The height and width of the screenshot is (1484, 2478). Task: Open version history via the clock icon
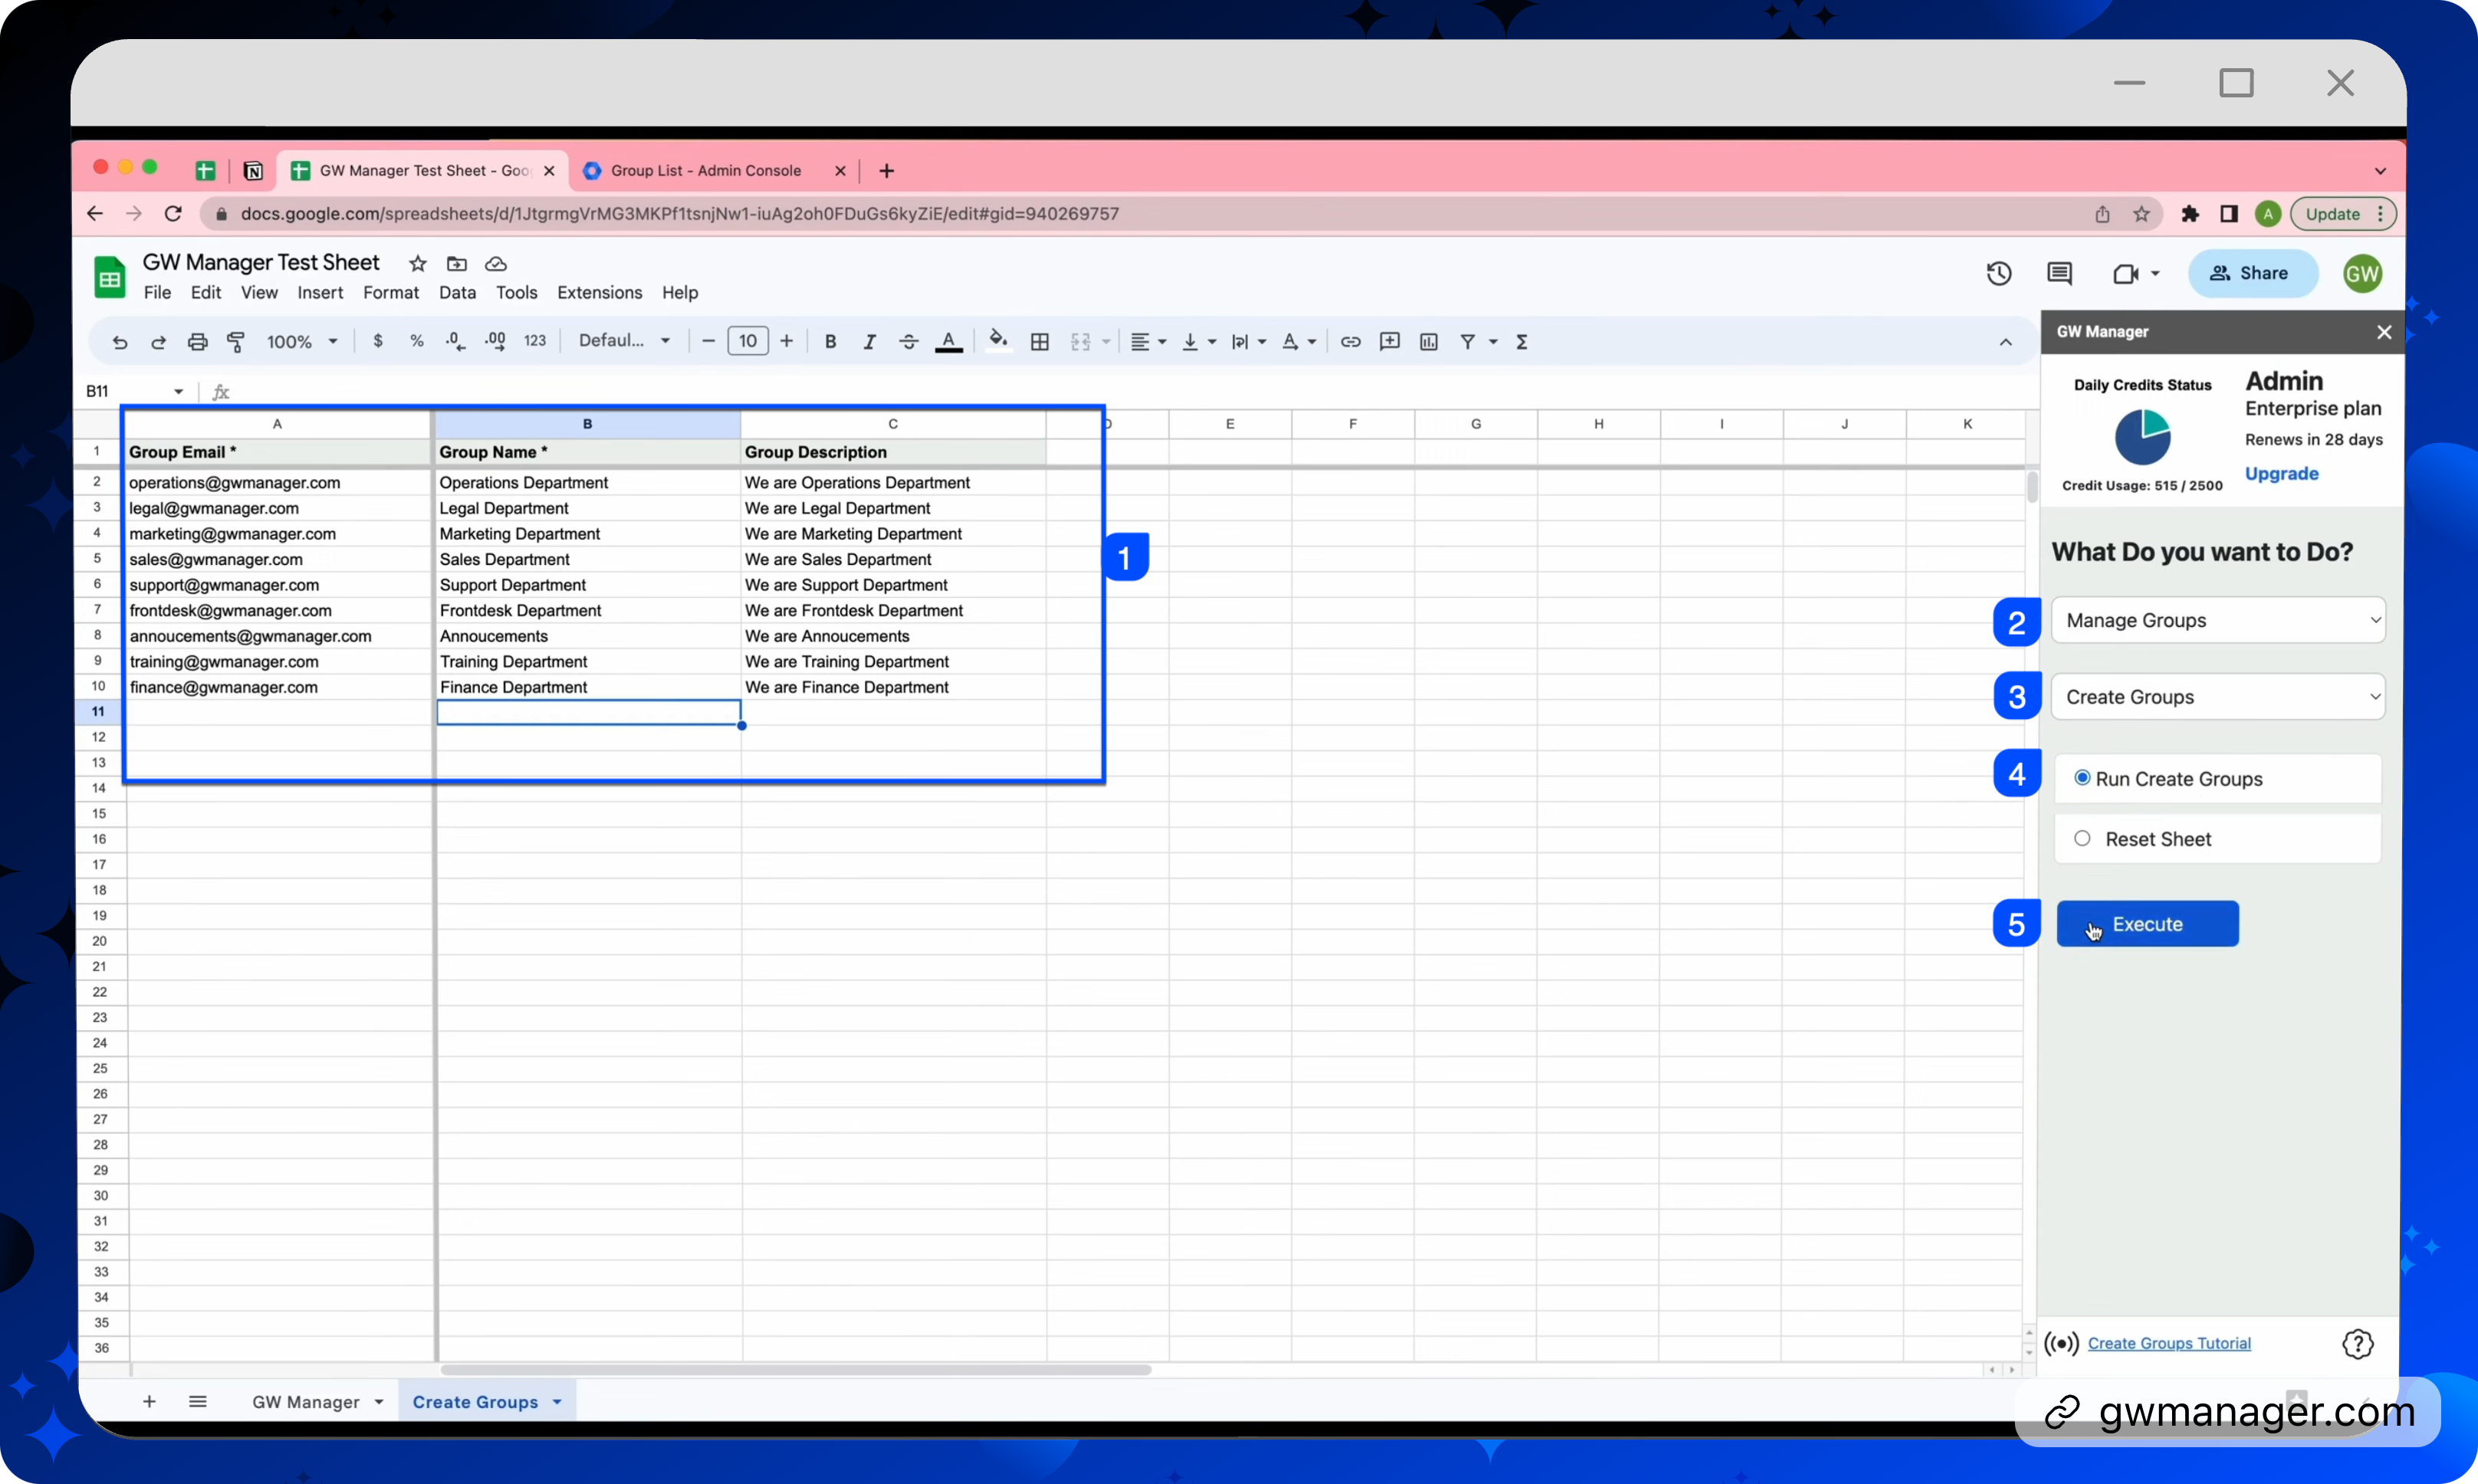pyautogui.click(x=1998, y=273)
